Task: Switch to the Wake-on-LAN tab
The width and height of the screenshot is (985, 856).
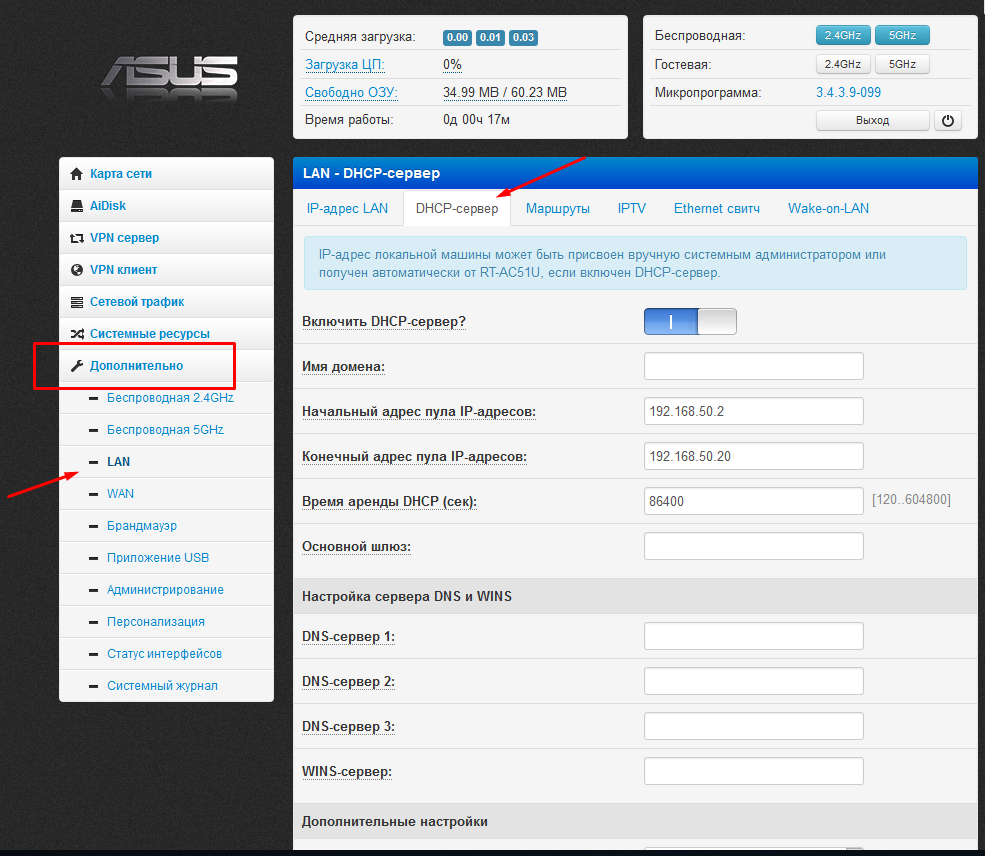Action: click(x=828, y=209)
